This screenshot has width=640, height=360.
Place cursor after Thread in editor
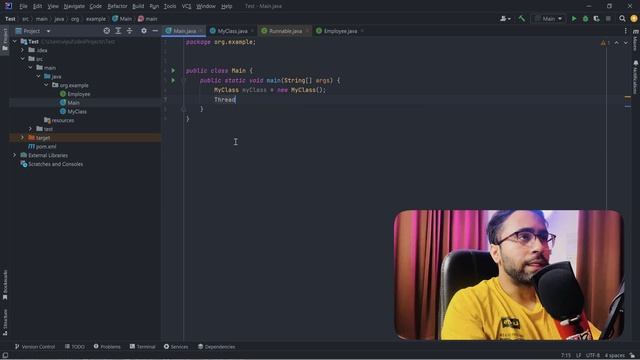click(x=236, y=100)
